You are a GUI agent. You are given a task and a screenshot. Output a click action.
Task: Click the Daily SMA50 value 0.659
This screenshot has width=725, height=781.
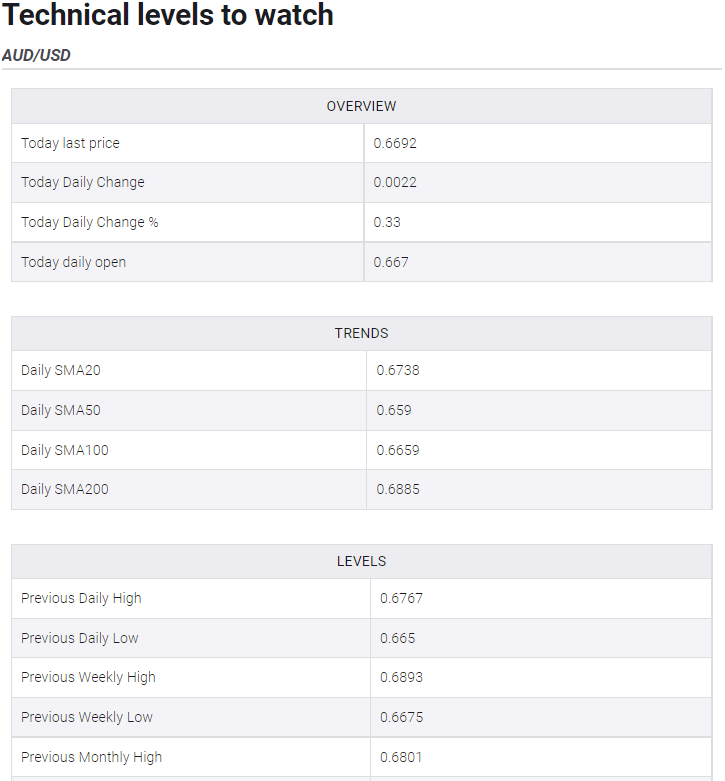tap(394, 410)
